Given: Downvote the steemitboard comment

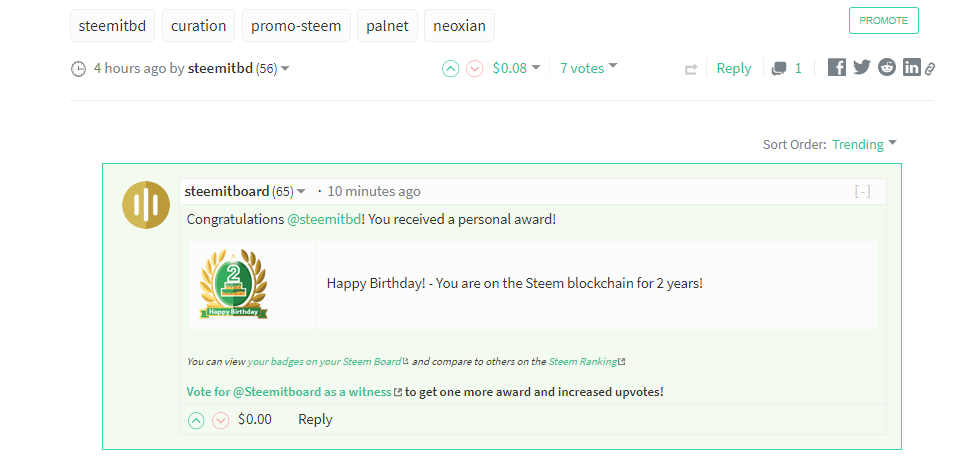Looking at the screenshot, I should point(221,420).
